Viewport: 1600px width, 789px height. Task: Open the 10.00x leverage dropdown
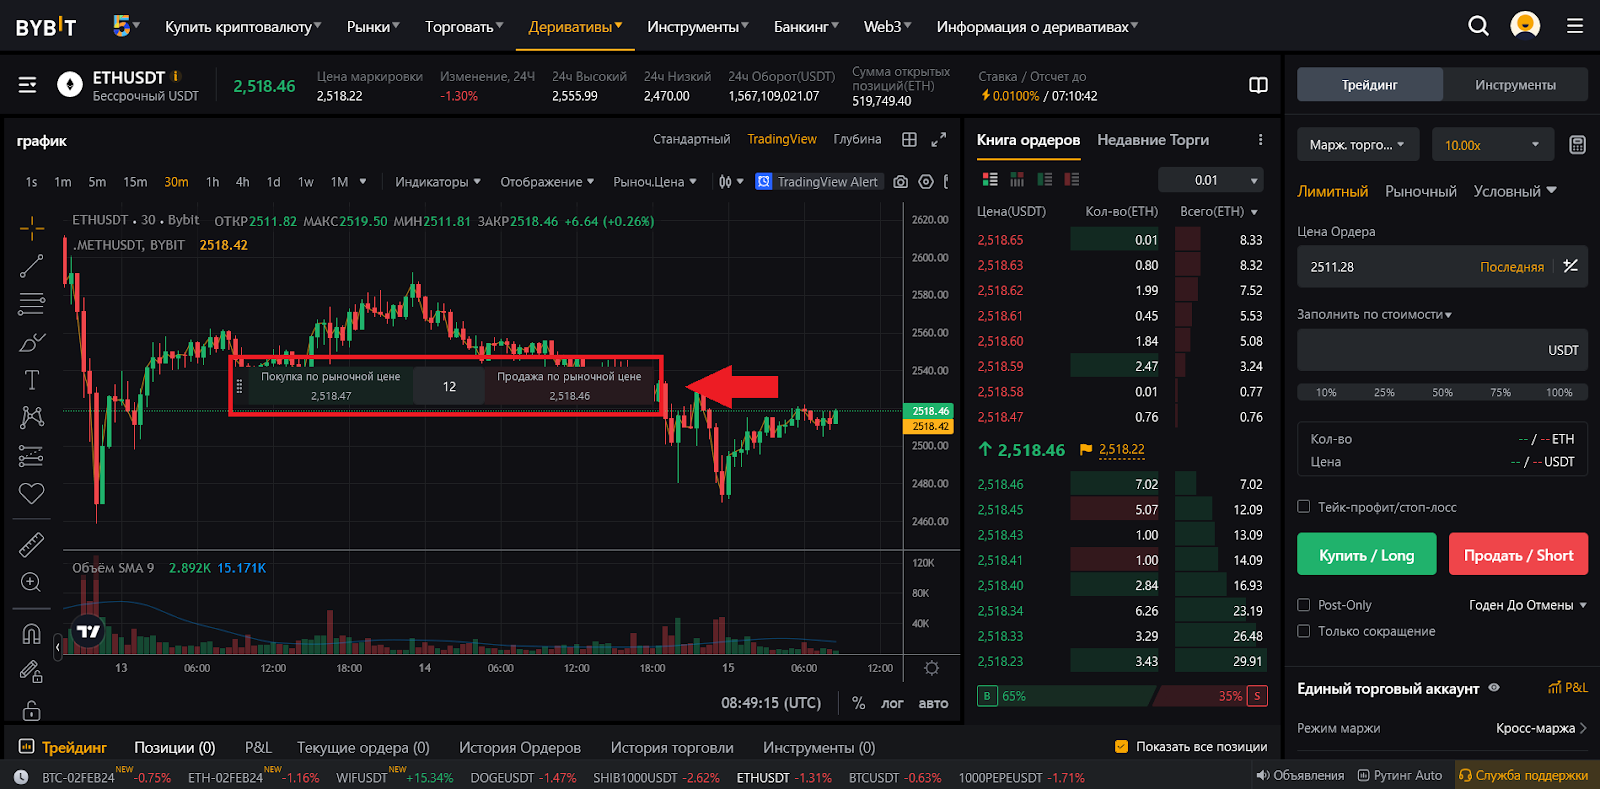(x=1493, y=145)
